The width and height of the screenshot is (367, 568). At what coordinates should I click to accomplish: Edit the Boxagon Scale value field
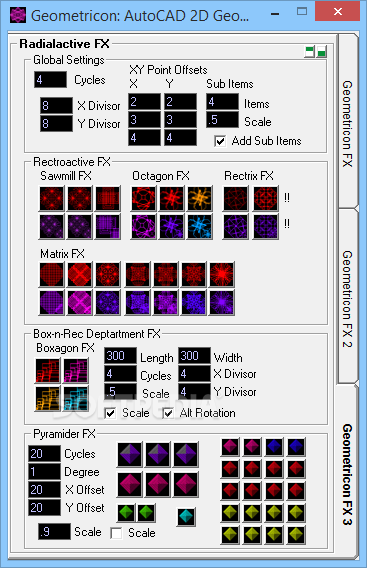point(120,392)
